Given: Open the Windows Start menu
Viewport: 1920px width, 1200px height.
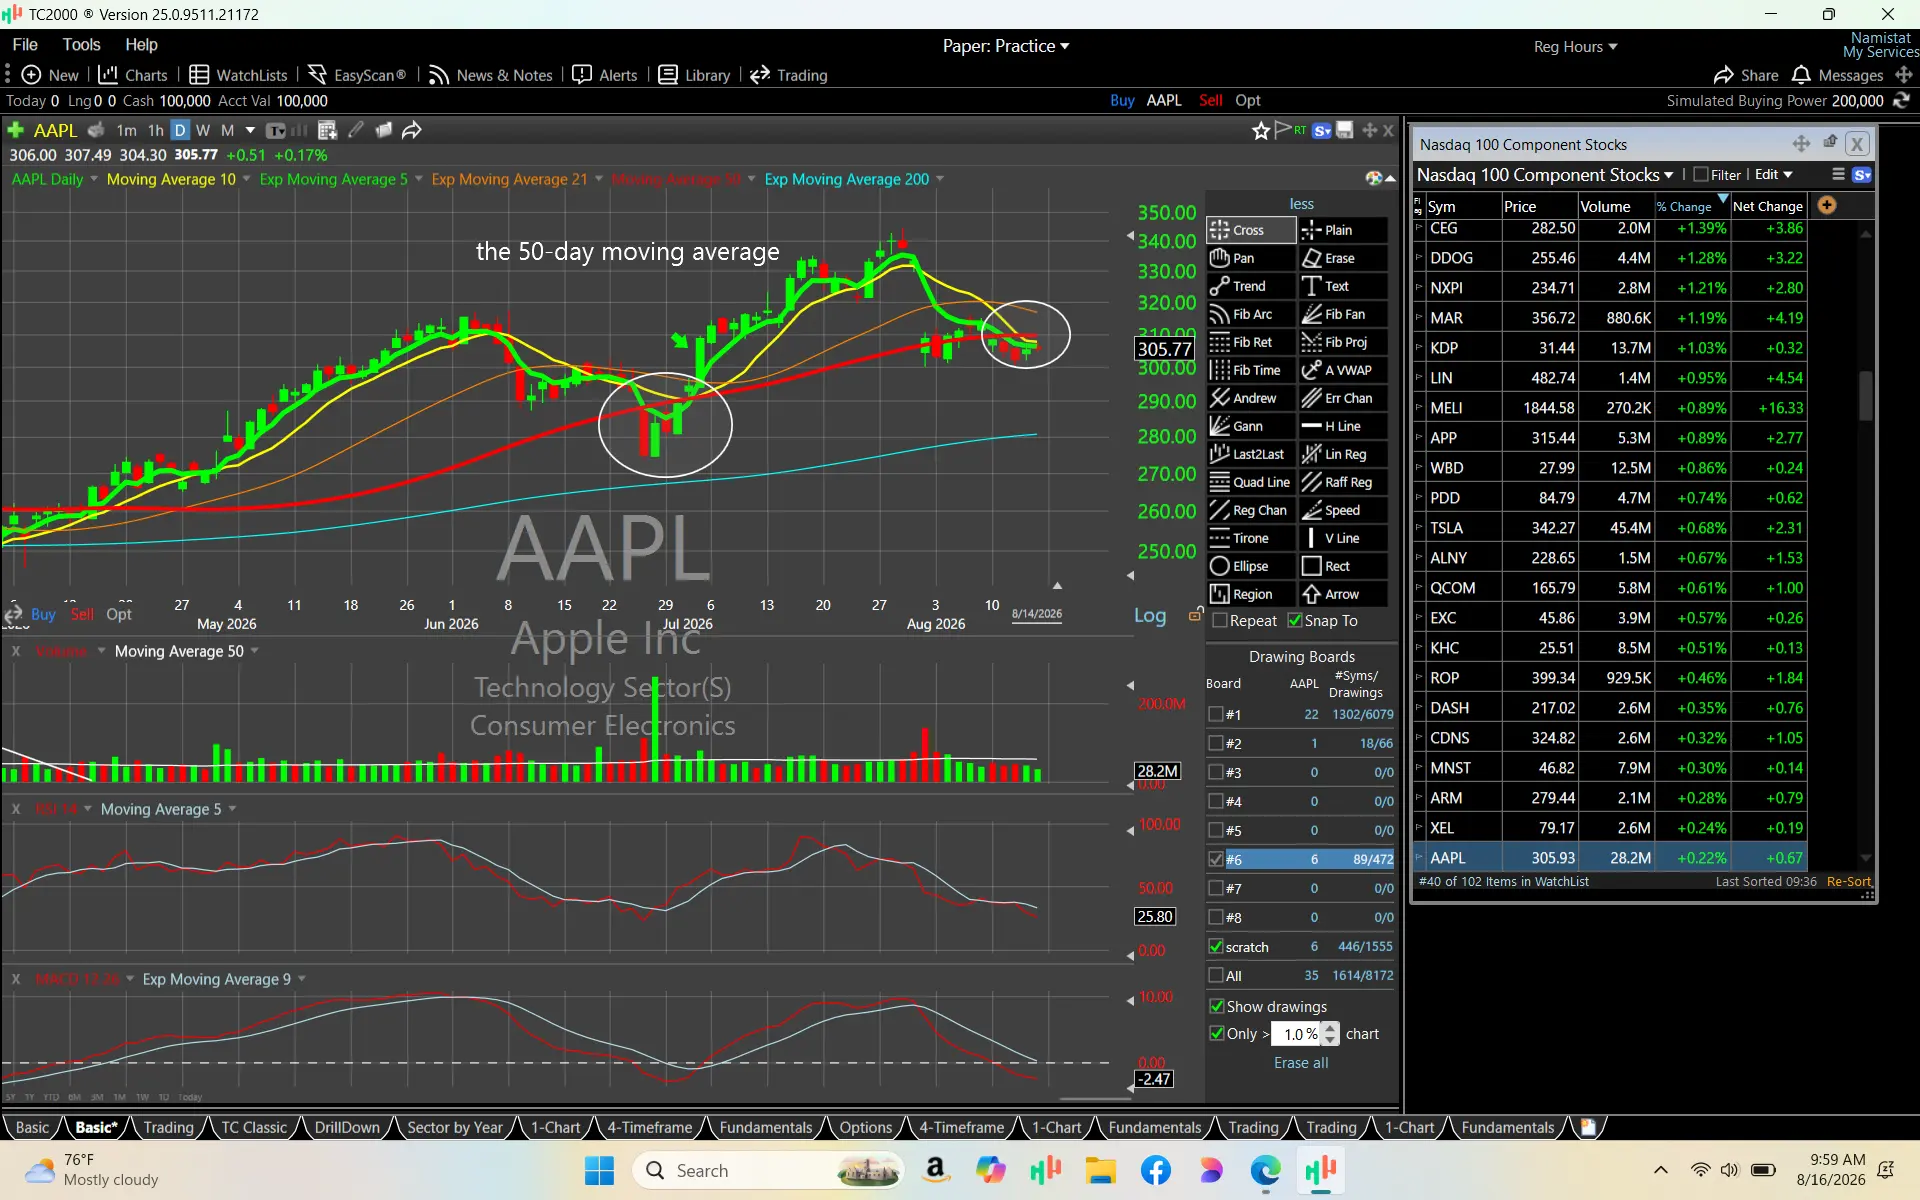Looking at the screenshot, I should pos(599,1170).
